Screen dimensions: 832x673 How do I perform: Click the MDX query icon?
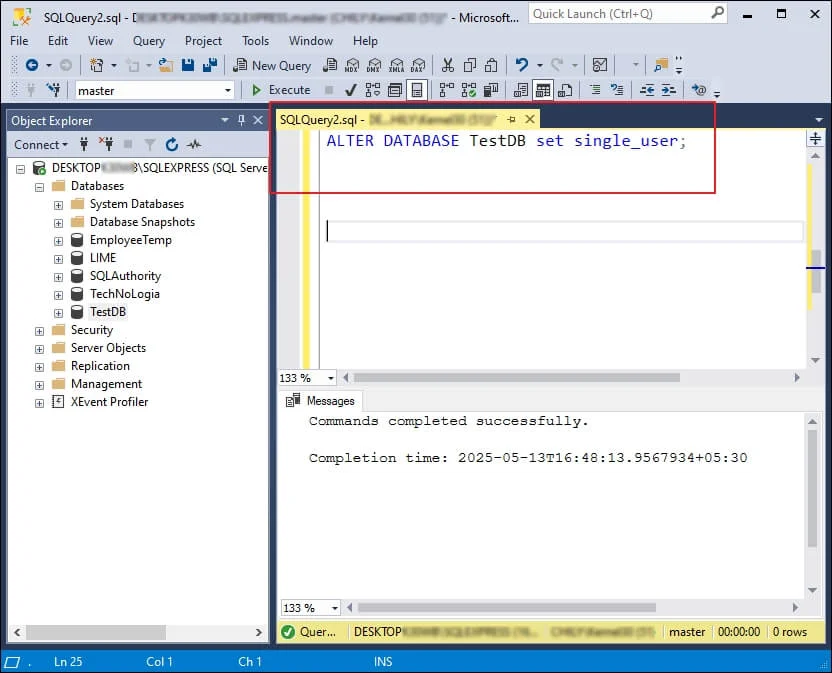[x=352, y=65]
